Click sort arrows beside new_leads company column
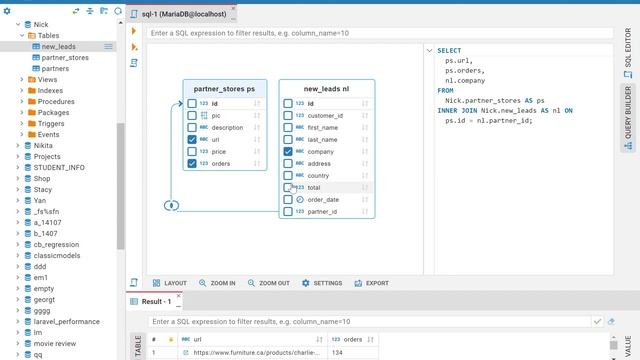 (365, 151)
